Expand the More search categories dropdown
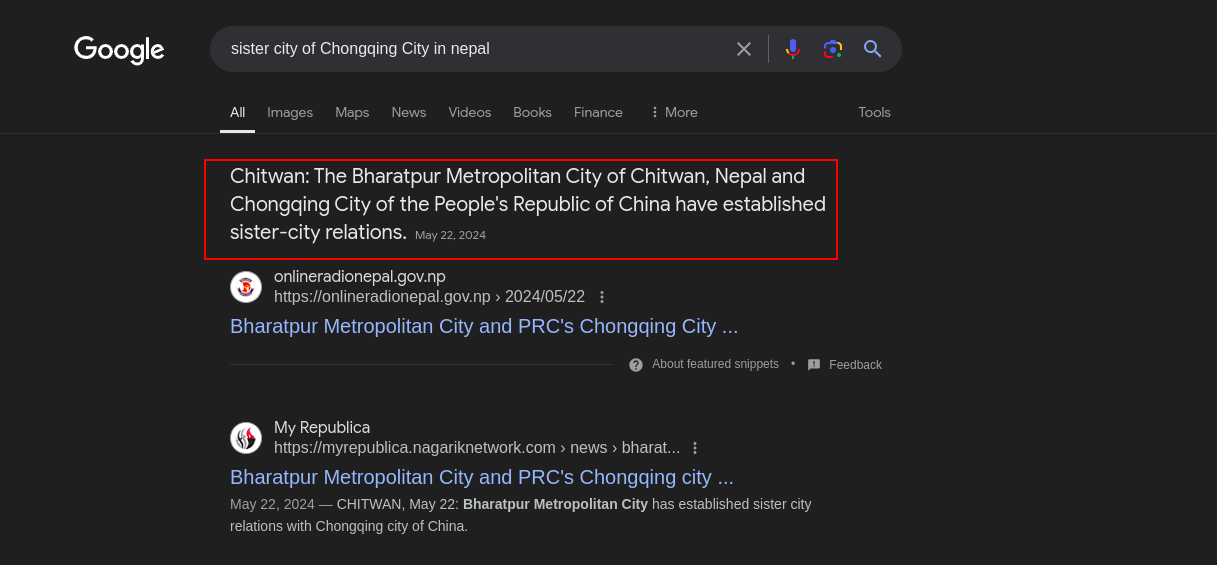Screen dimensions: 1217x565 (673, 112)
